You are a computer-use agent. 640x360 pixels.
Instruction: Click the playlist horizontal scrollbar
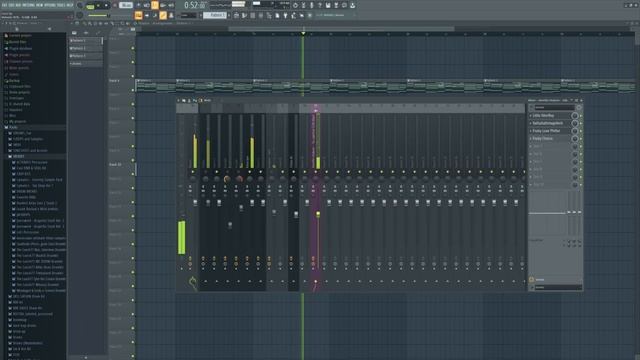click(x=341, y=29)
